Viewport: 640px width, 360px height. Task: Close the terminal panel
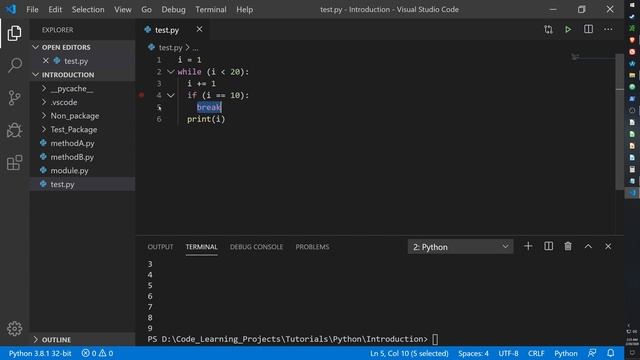point(608,247)
